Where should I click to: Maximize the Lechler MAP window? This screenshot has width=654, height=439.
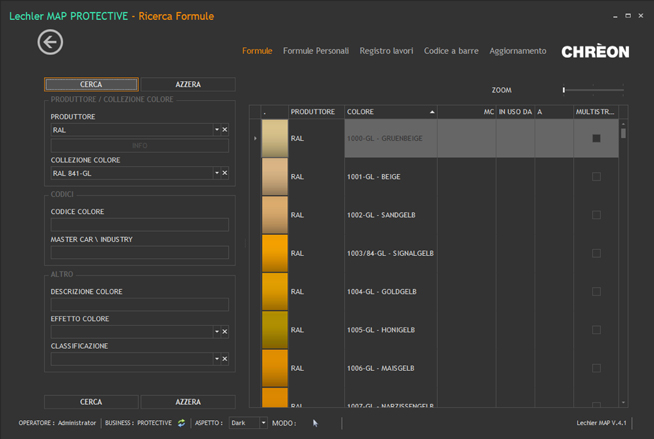628,16
